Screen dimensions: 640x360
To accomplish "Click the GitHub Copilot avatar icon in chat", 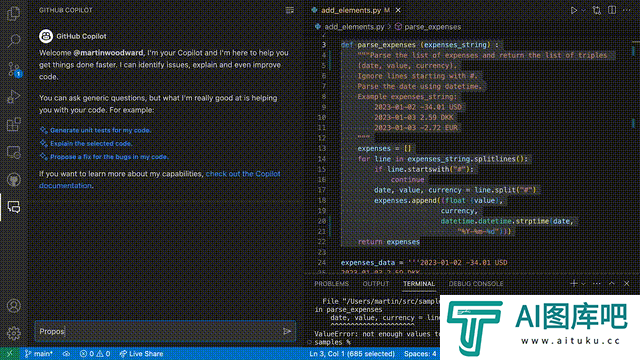I will (x=46, y=36).
